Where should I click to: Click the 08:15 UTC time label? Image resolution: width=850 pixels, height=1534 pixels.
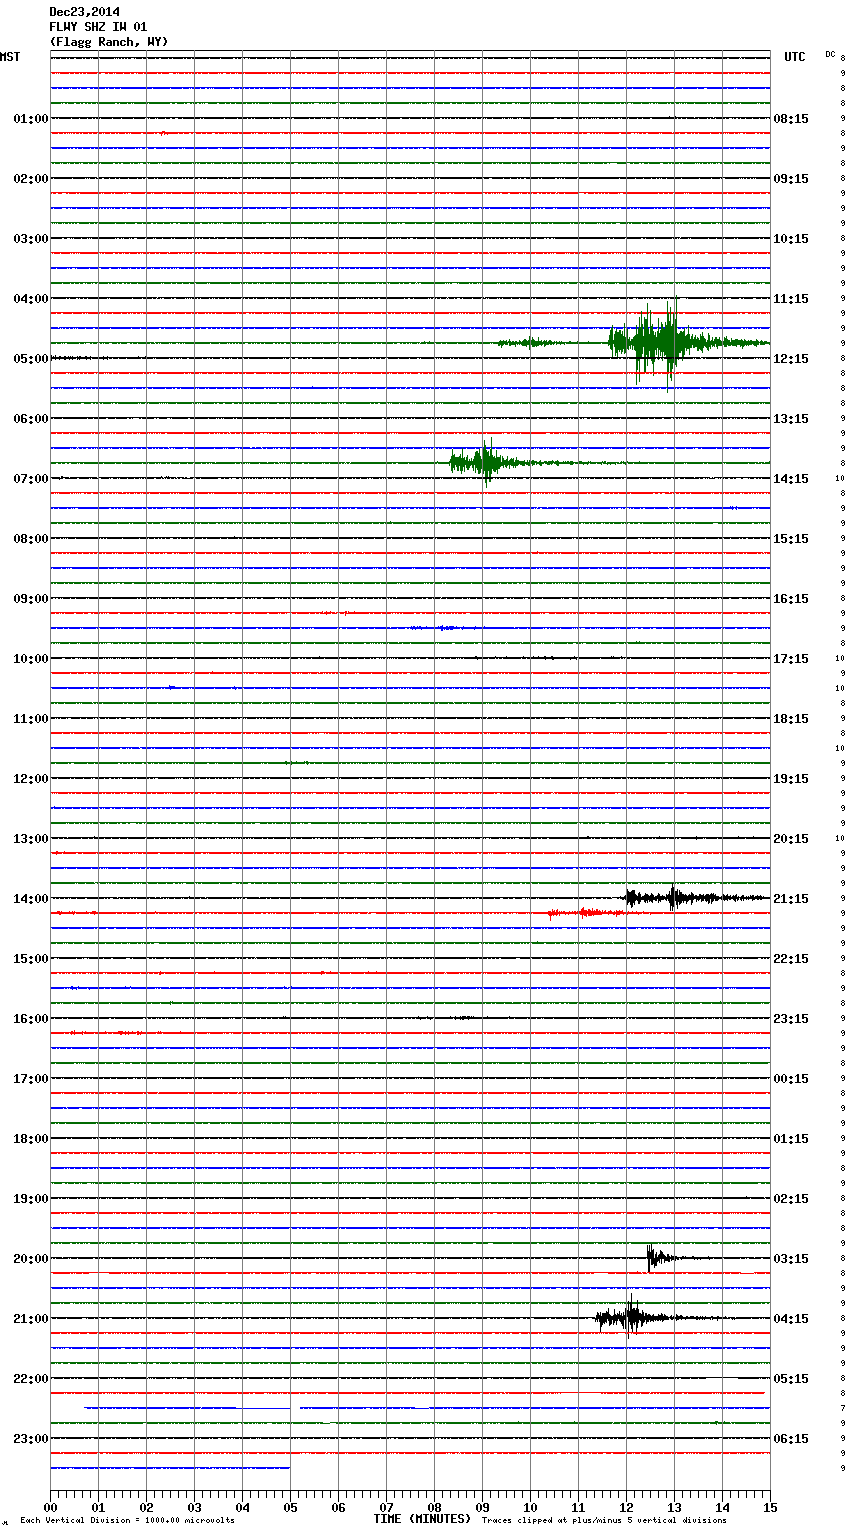(x=791, y=119)
